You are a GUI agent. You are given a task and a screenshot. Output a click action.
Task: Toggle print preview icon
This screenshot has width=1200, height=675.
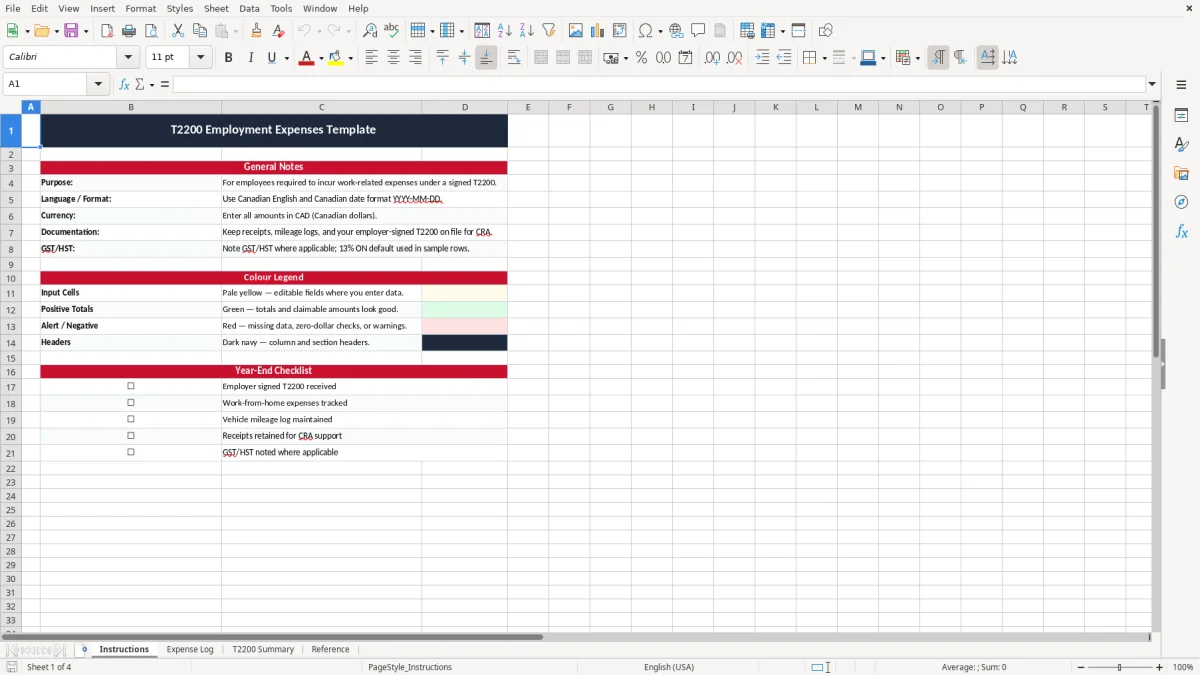[x=150, y=31]
